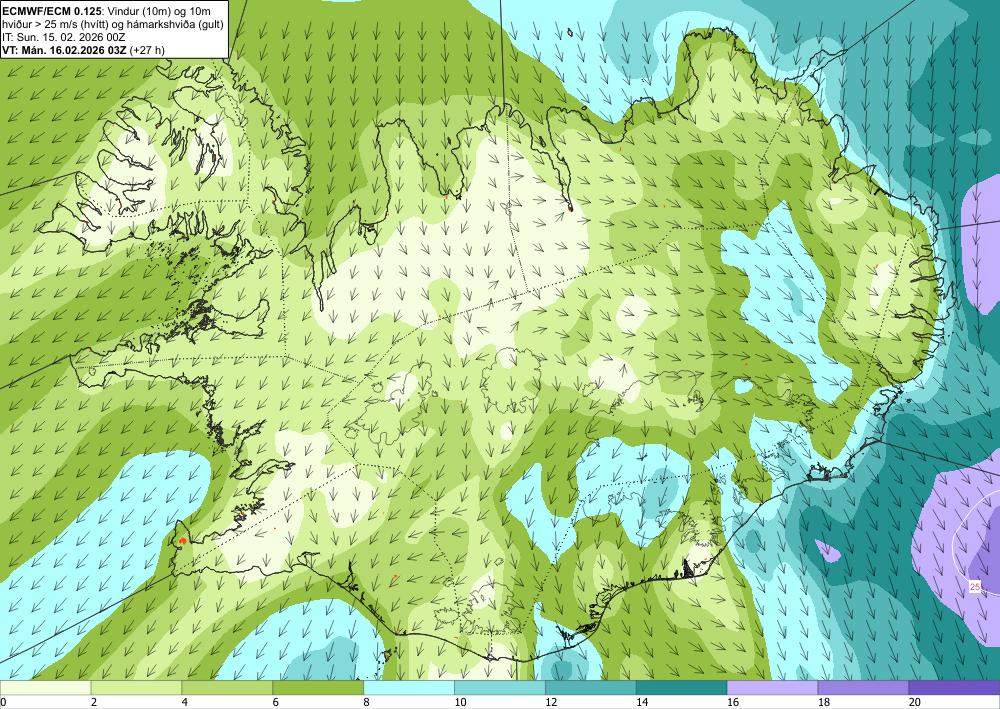Click the darker green 6–8 m/s legend swatch

(318, 688)
